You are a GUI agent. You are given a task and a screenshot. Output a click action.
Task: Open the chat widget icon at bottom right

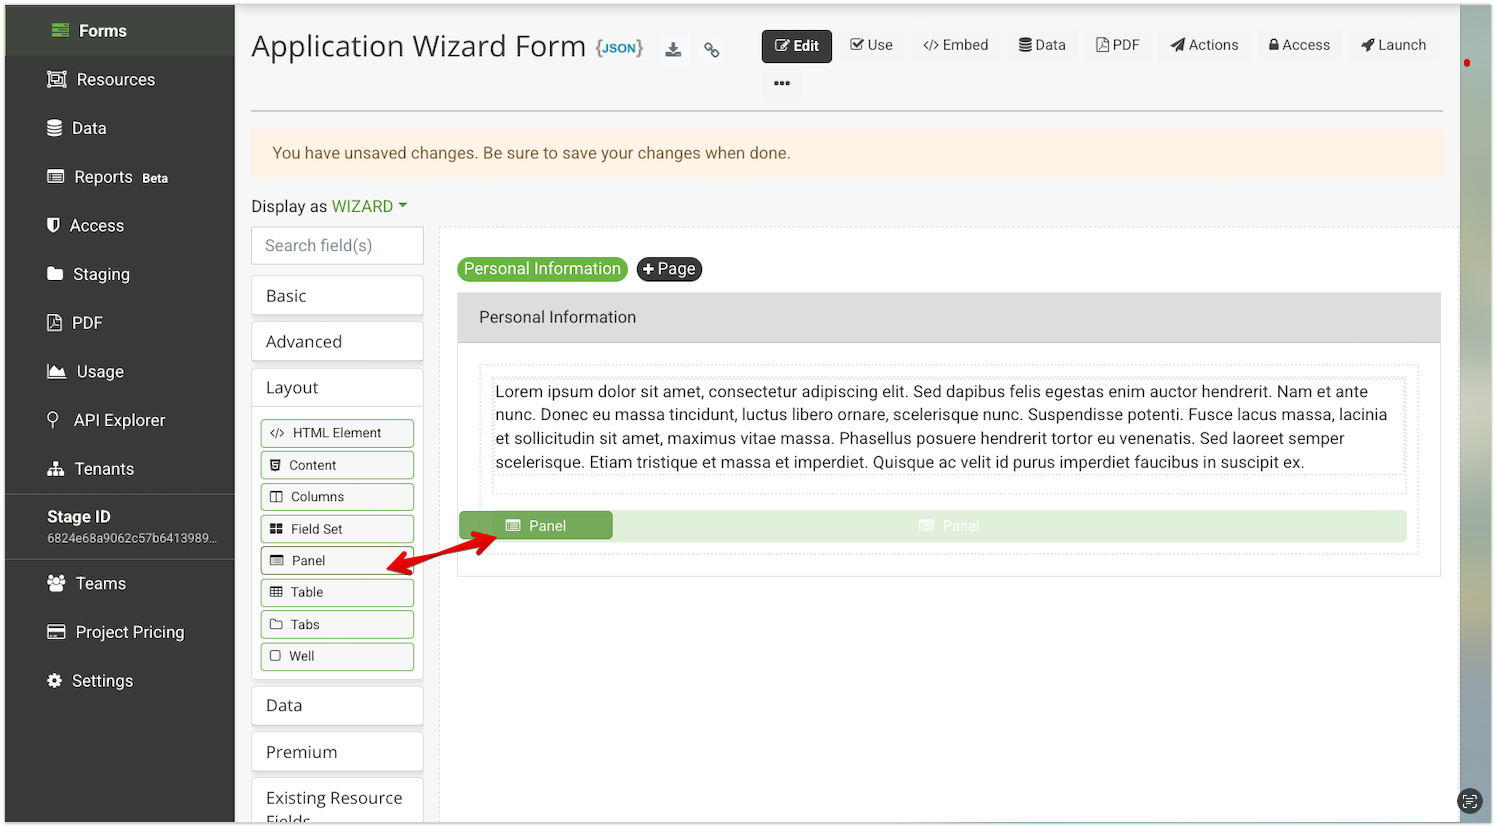[x=1468, y=800]
